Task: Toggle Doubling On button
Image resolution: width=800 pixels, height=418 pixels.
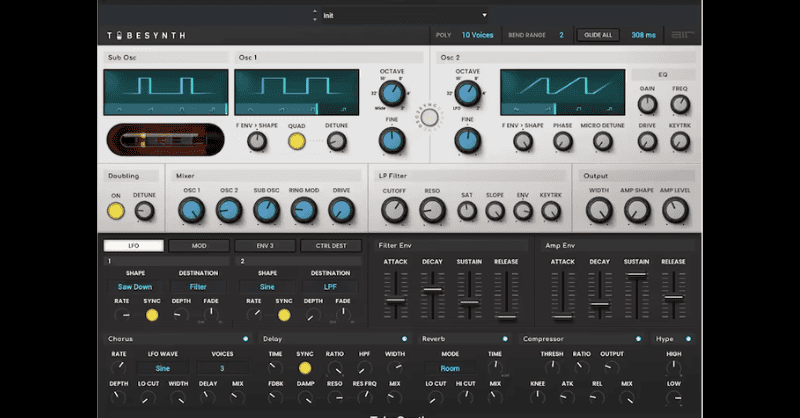Action: tap(116, 211)
